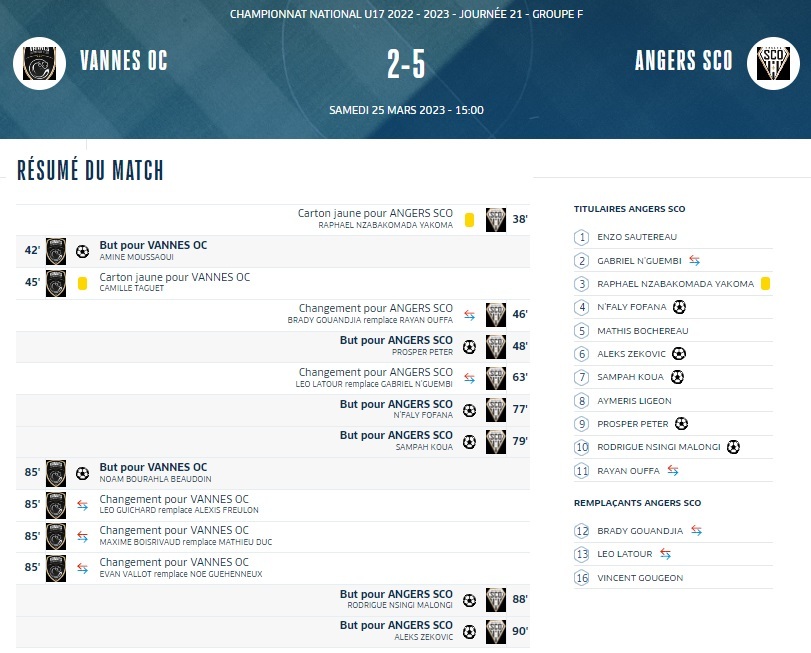The height and width of the screenshot is (653, 811).
Task: Click the goal ball icon at 42'
Action: 82,252
